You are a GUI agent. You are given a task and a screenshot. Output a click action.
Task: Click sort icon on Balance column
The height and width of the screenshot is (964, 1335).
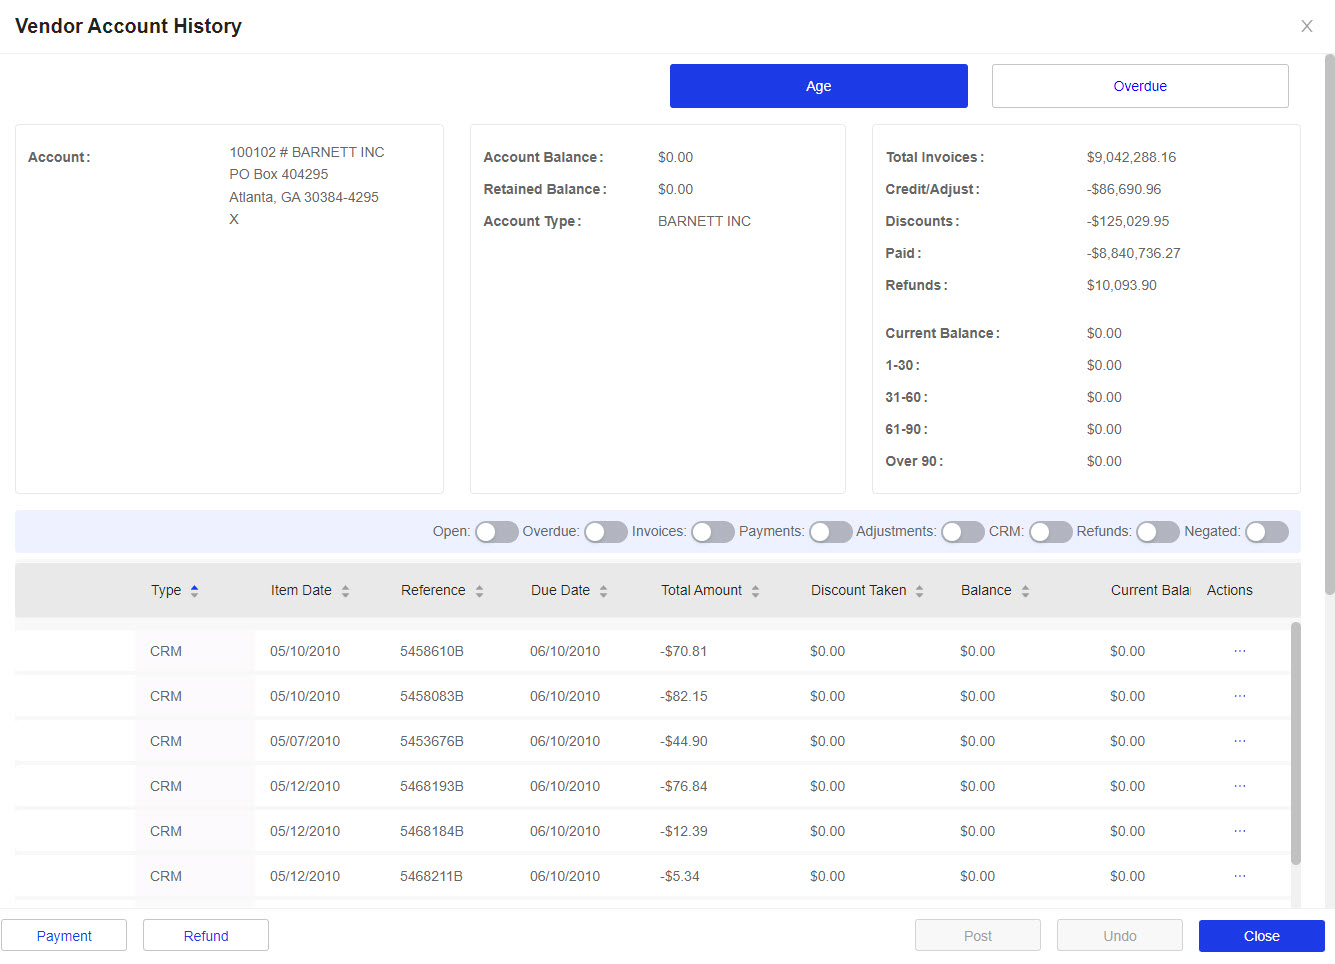(1025, 591)
